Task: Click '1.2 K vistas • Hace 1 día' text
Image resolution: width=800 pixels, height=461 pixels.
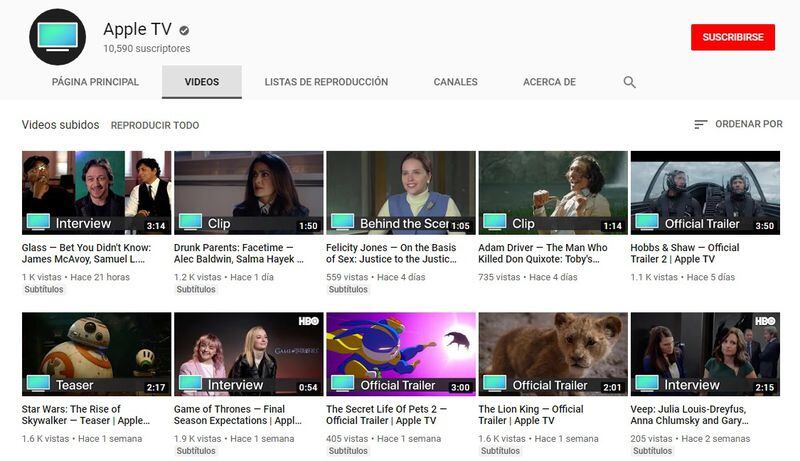Action: 224,277
